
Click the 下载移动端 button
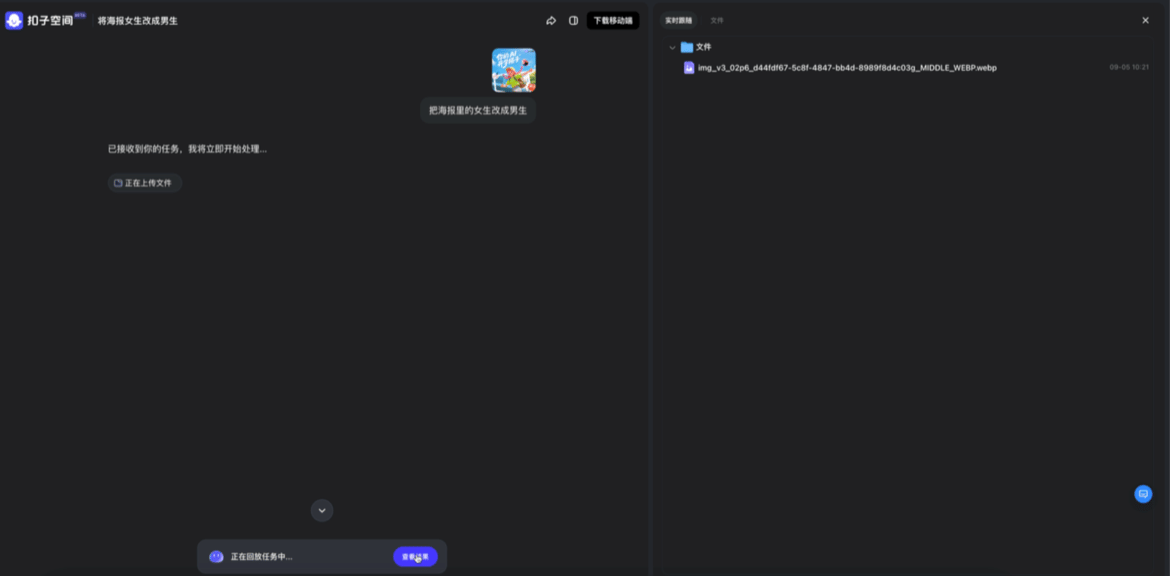pyautogui.click(x=612, y=20)
